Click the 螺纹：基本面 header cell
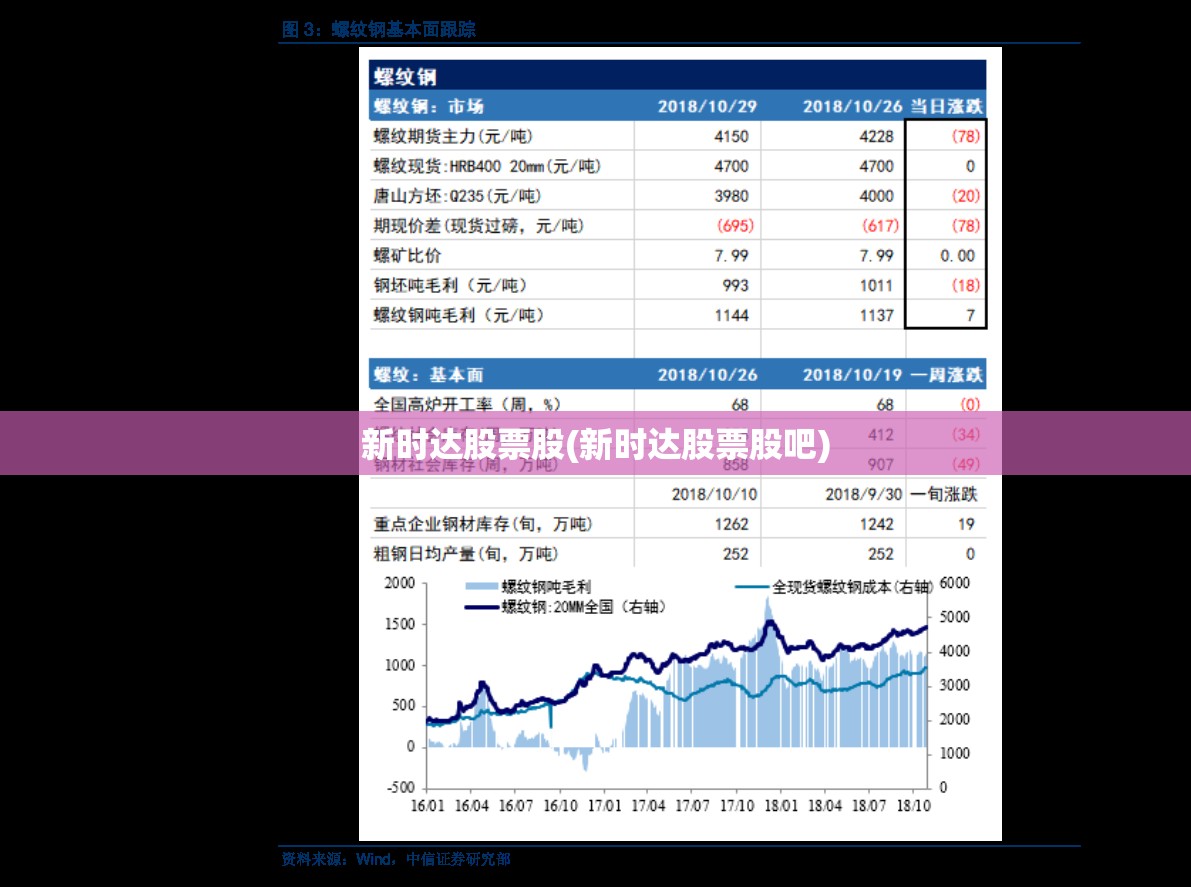 coord(428,375)
